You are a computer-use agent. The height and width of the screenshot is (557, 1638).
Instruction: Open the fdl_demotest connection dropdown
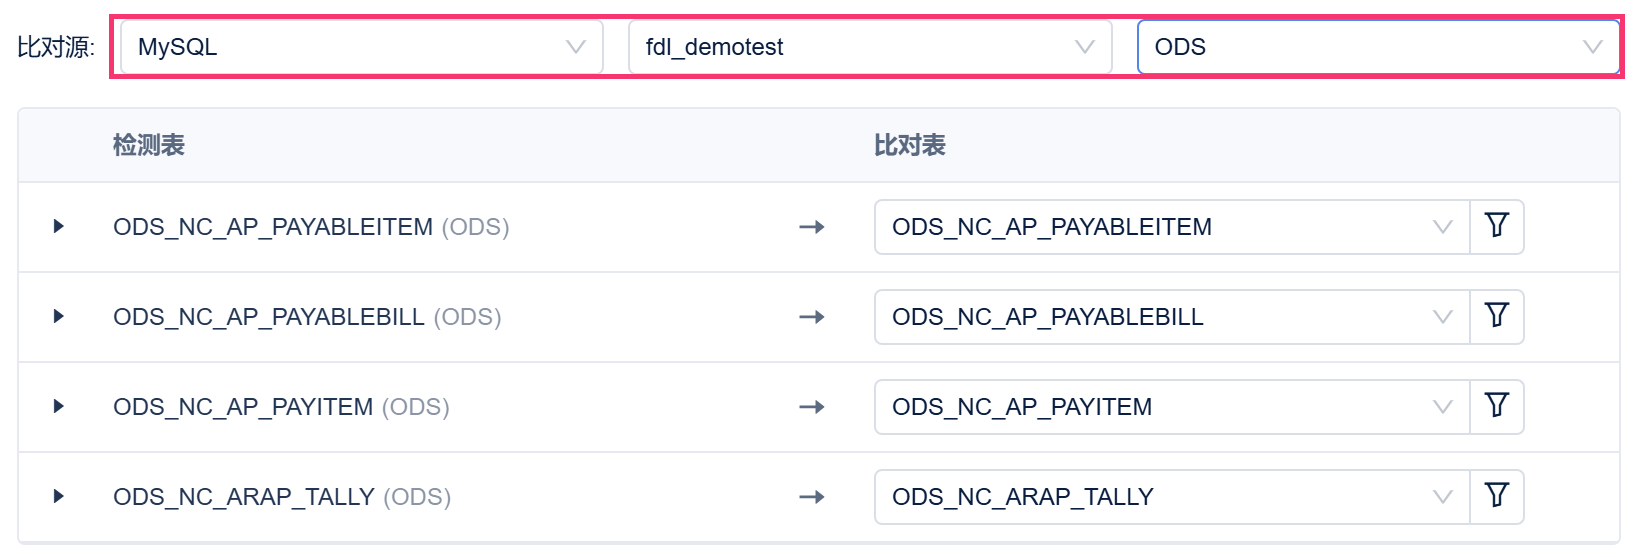[868, 47]
